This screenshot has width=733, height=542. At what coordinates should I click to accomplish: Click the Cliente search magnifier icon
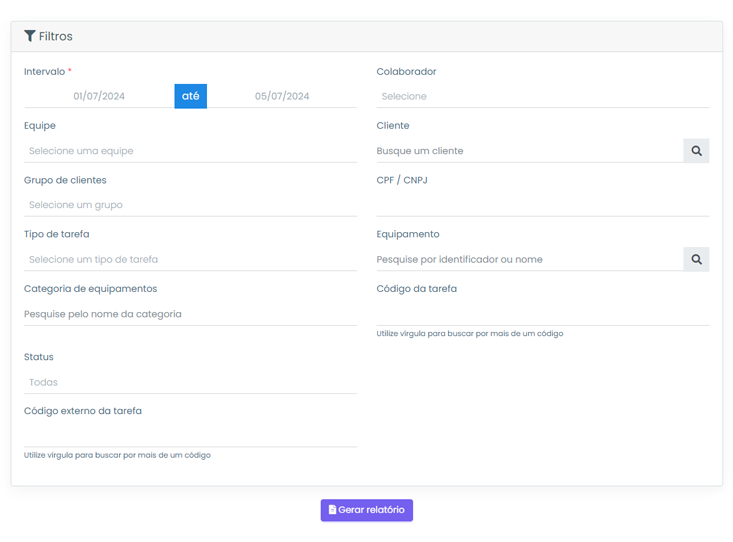click(x=696, y=151)
